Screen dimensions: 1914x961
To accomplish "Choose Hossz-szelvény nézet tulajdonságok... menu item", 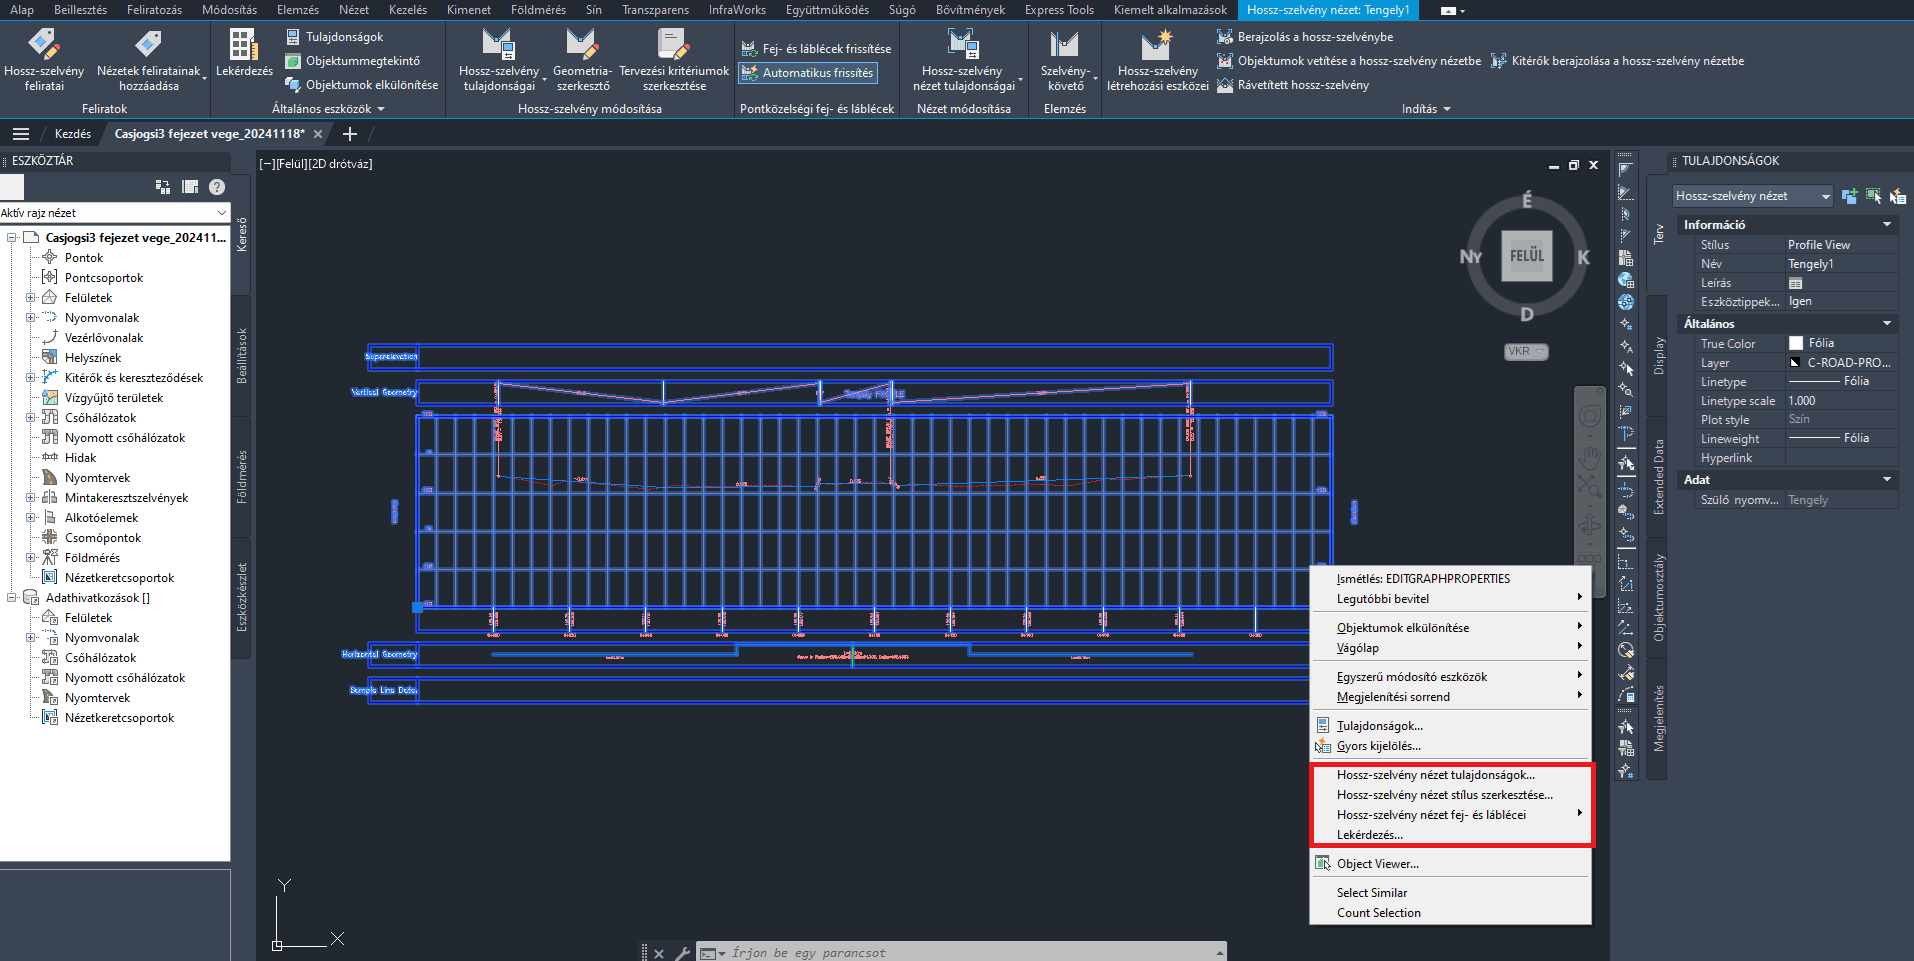I will pos(1450,775).
